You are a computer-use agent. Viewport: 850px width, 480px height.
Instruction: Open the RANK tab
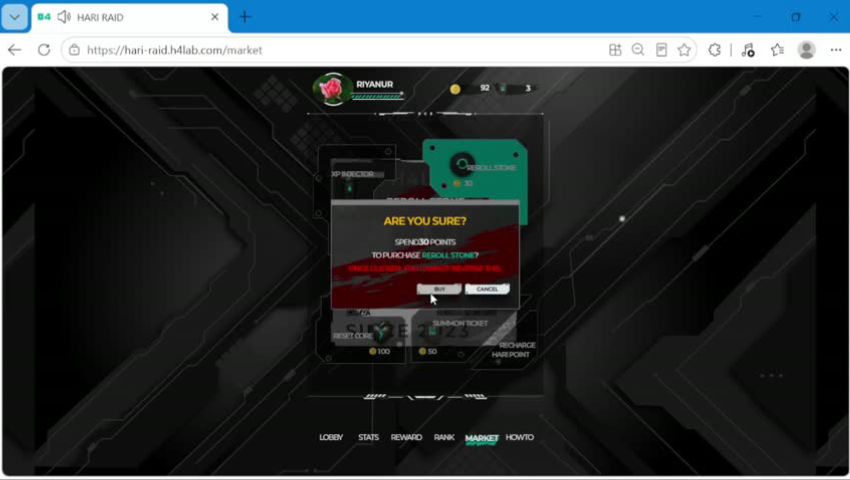tap(444, 437)
